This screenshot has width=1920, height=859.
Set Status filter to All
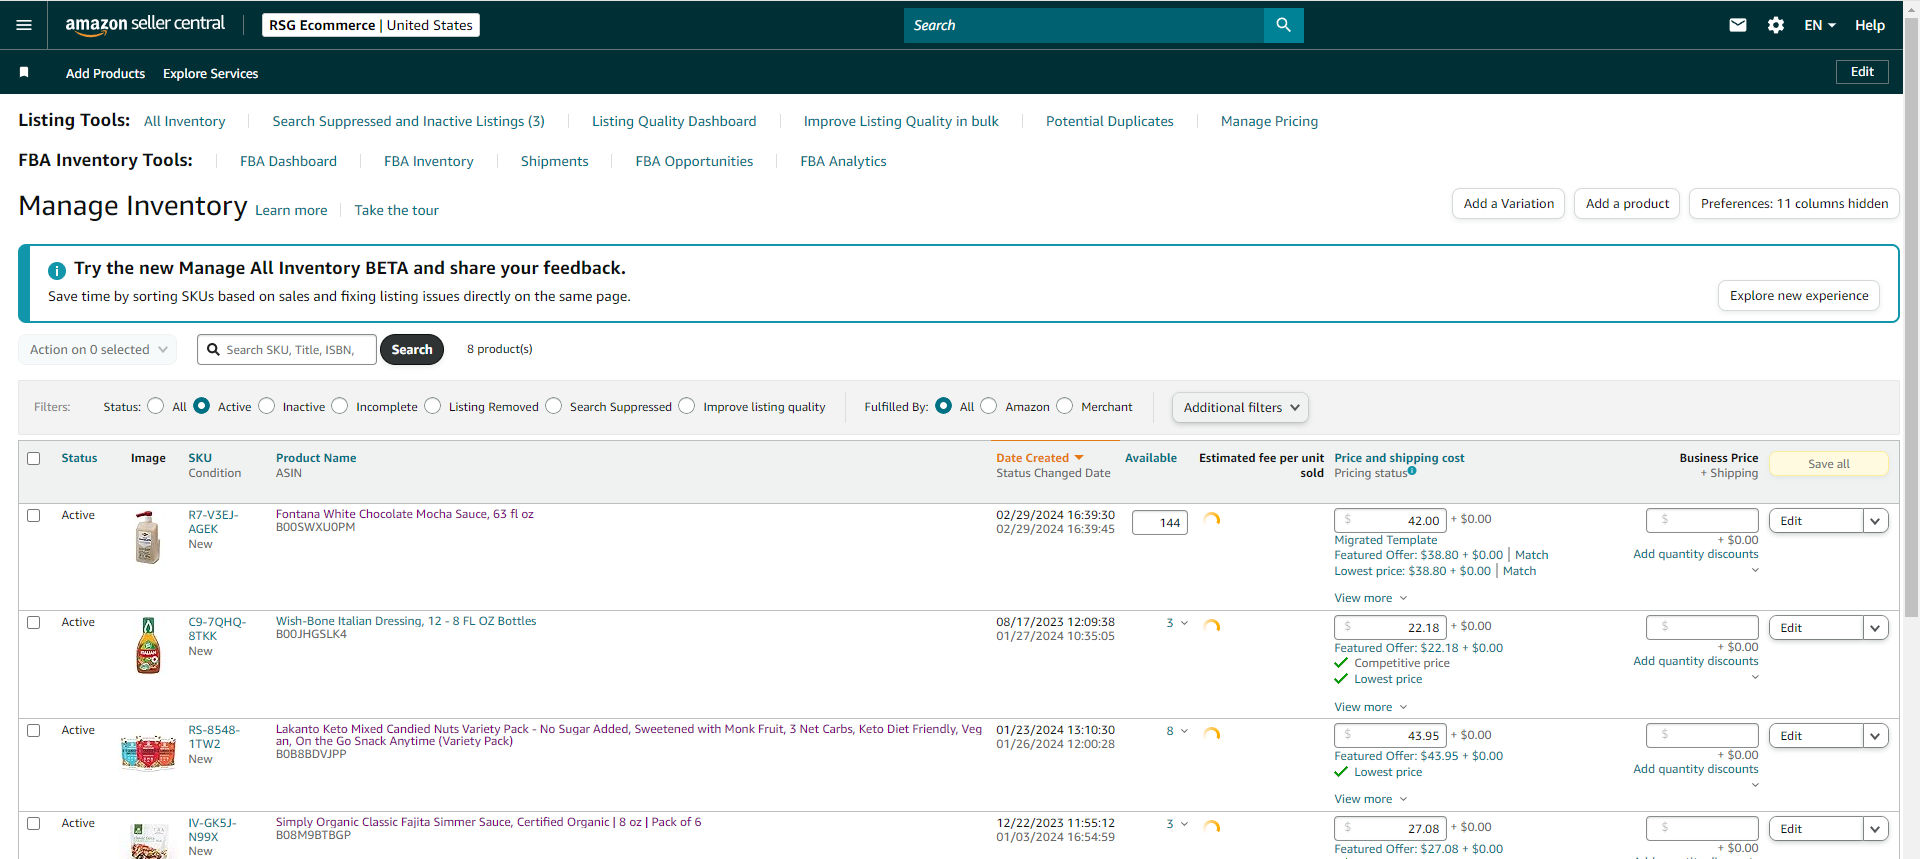click(156, 406)
